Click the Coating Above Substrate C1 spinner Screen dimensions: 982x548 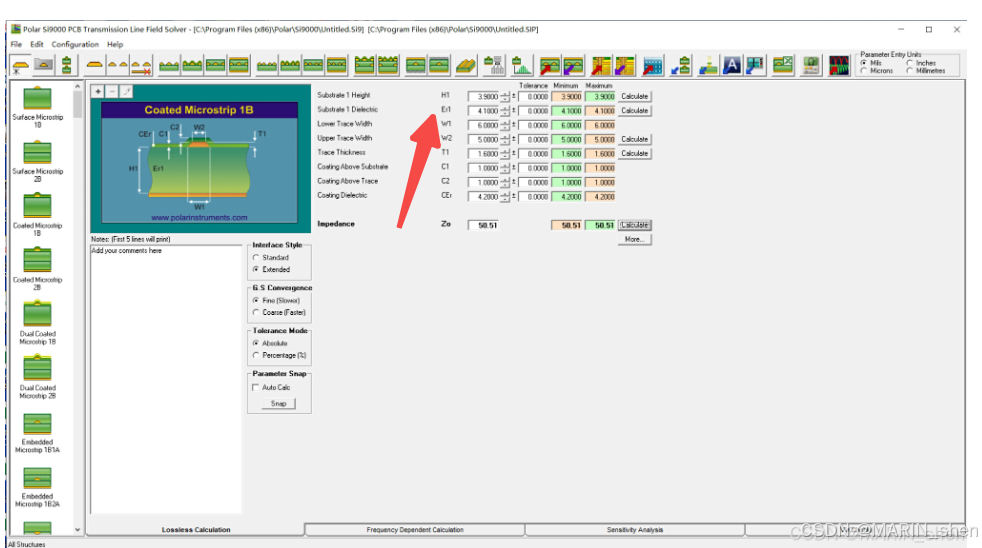click(505, 168)
